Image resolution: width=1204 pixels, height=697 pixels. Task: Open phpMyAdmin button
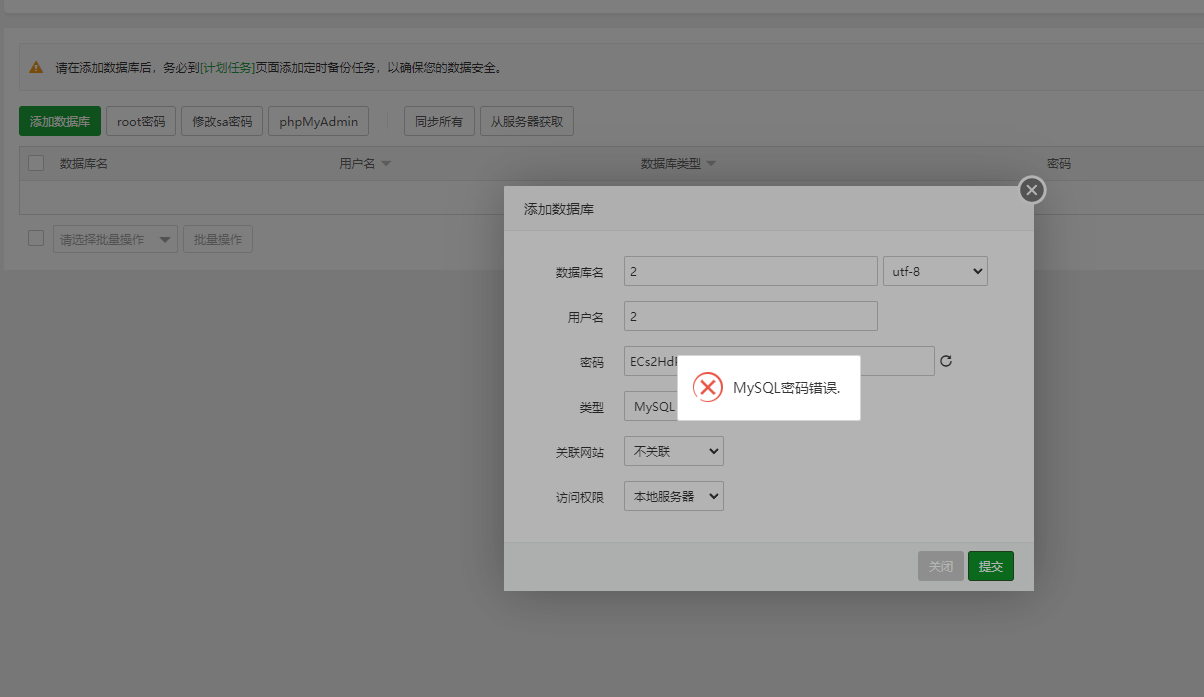319,121
